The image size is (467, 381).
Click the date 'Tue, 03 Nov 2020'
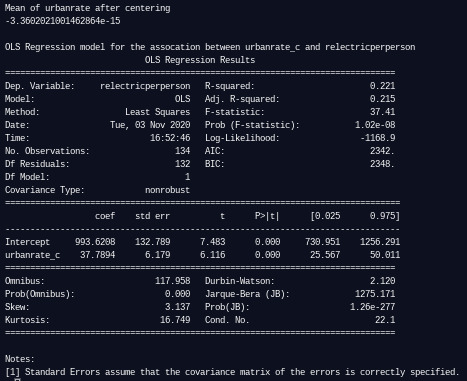(x=150, y=125)
